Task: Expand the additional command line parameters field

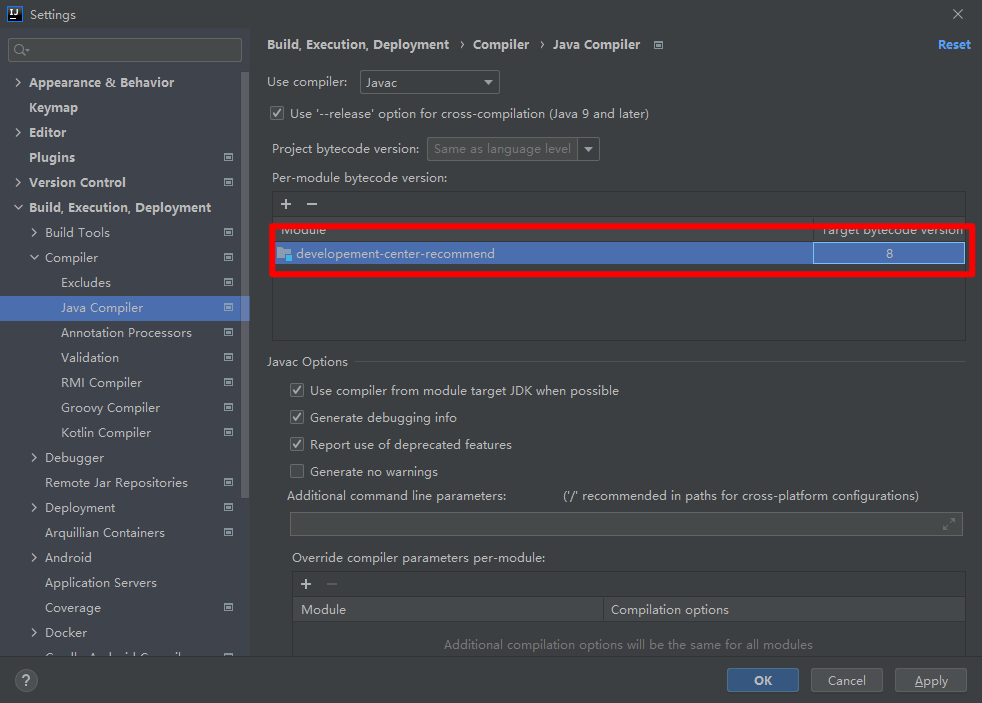Action: click(949, 524)
